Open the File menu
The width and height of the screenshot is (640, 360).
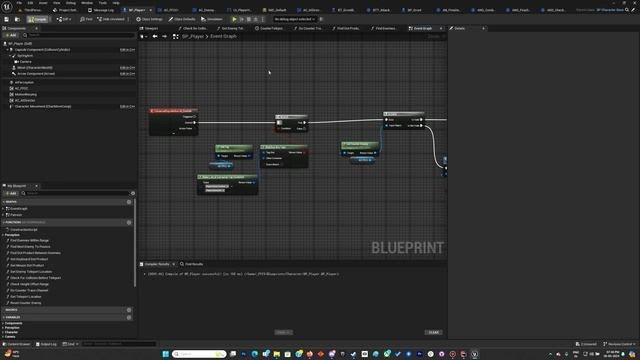click(x=19, y=3)
